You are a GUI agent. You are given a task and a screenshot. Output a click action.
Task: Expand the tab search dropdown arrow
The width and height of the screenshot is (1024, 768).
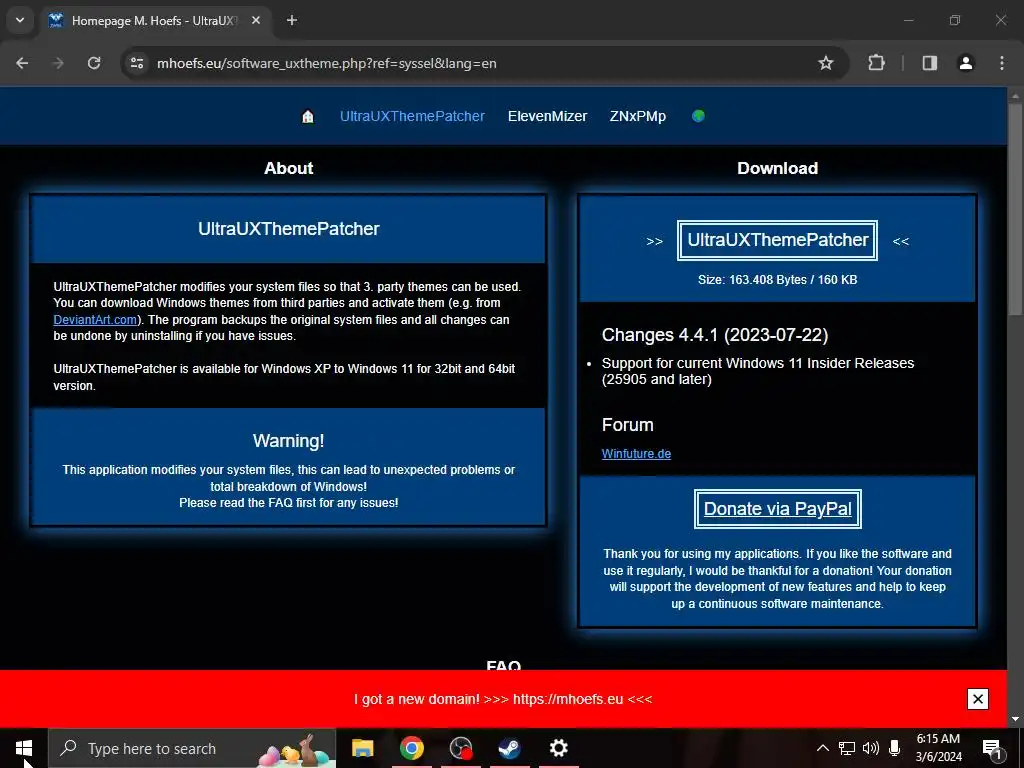(20, 20)
